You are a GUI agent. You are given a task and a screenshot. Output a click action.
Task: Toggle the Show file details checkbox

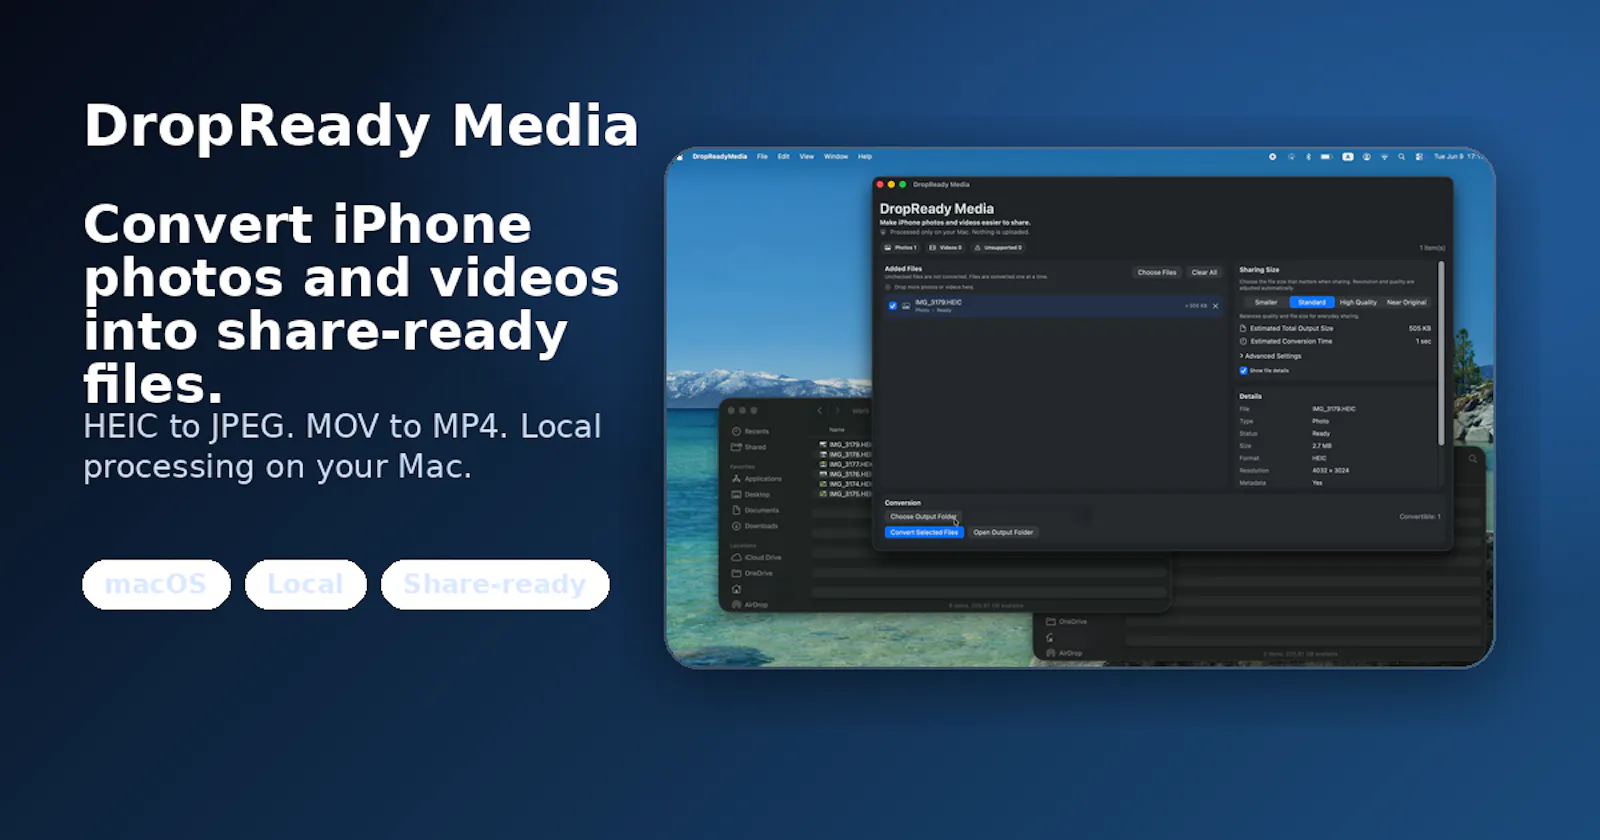(x=1243, y=370)
